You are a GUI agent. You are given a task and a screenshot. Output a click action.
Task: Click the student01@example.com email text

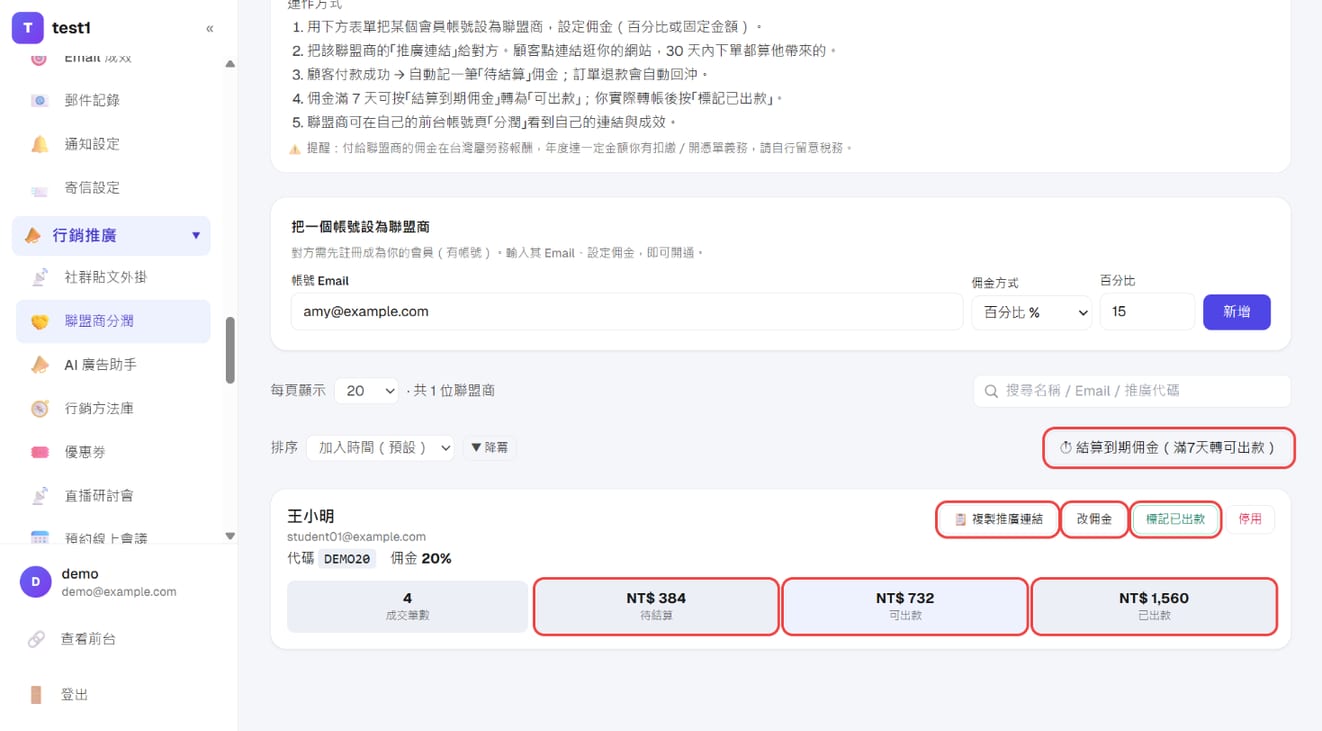(x=356, y=537)
